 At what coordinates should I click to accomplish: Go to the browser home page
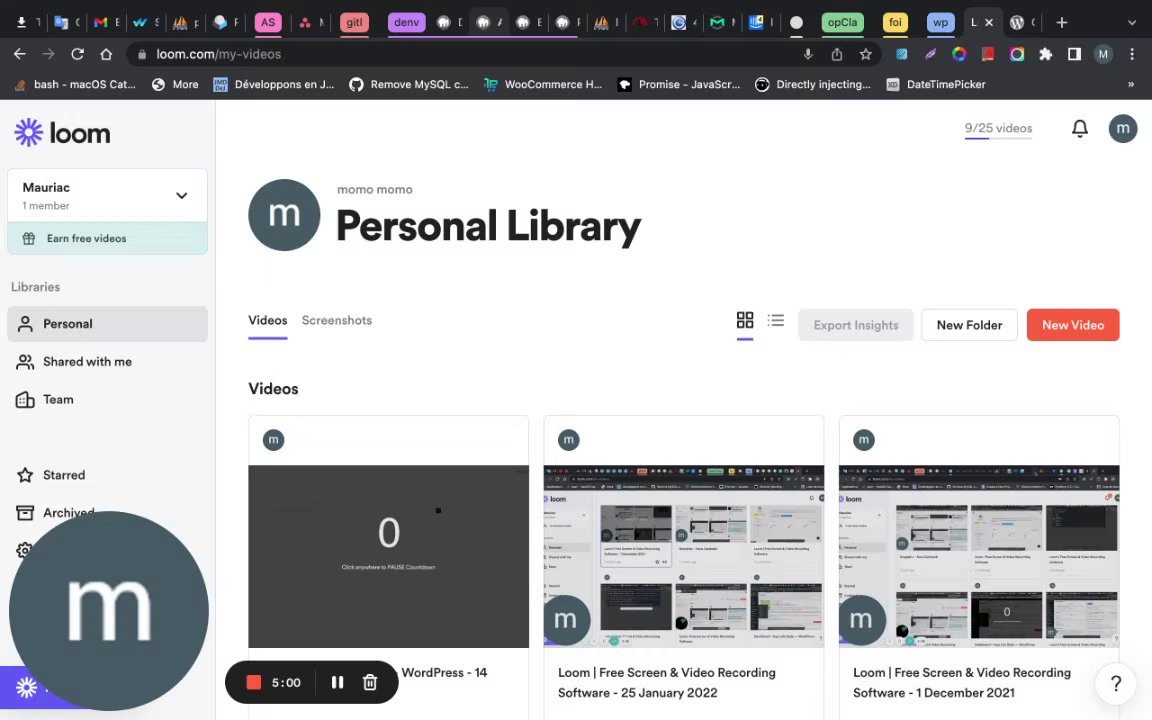[106, 54]
